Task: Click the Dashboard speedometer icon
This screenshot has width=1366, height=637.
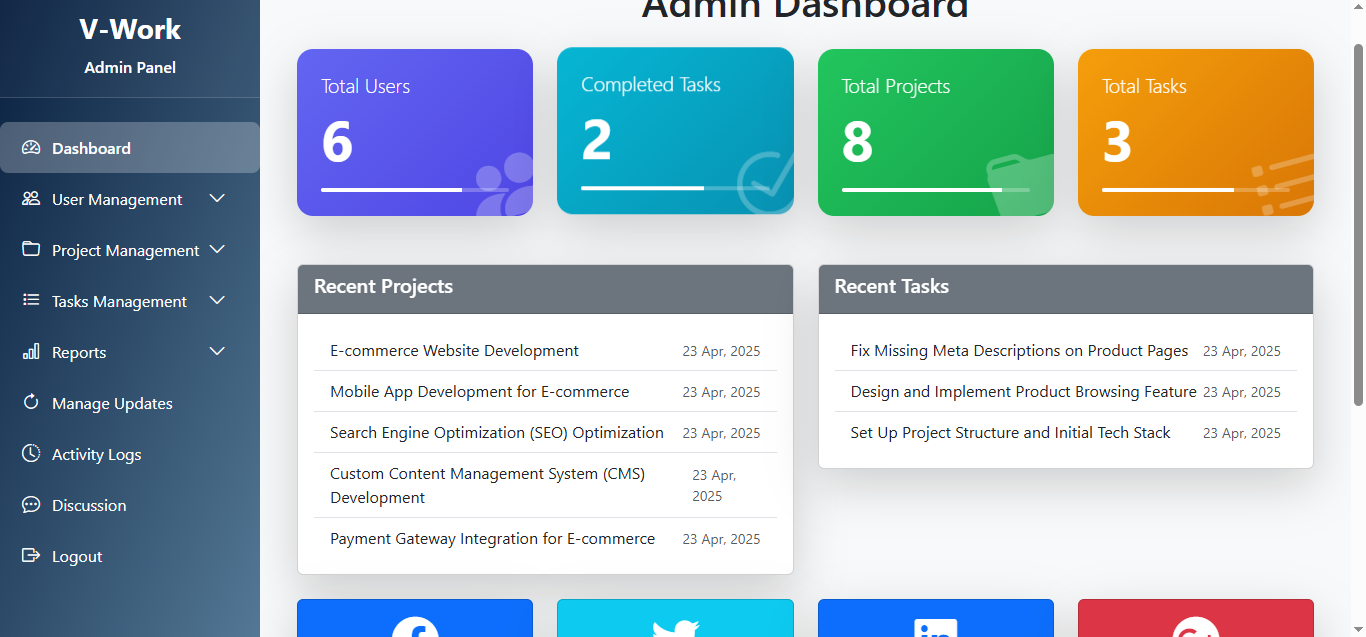Action: (x=31, y=148)
